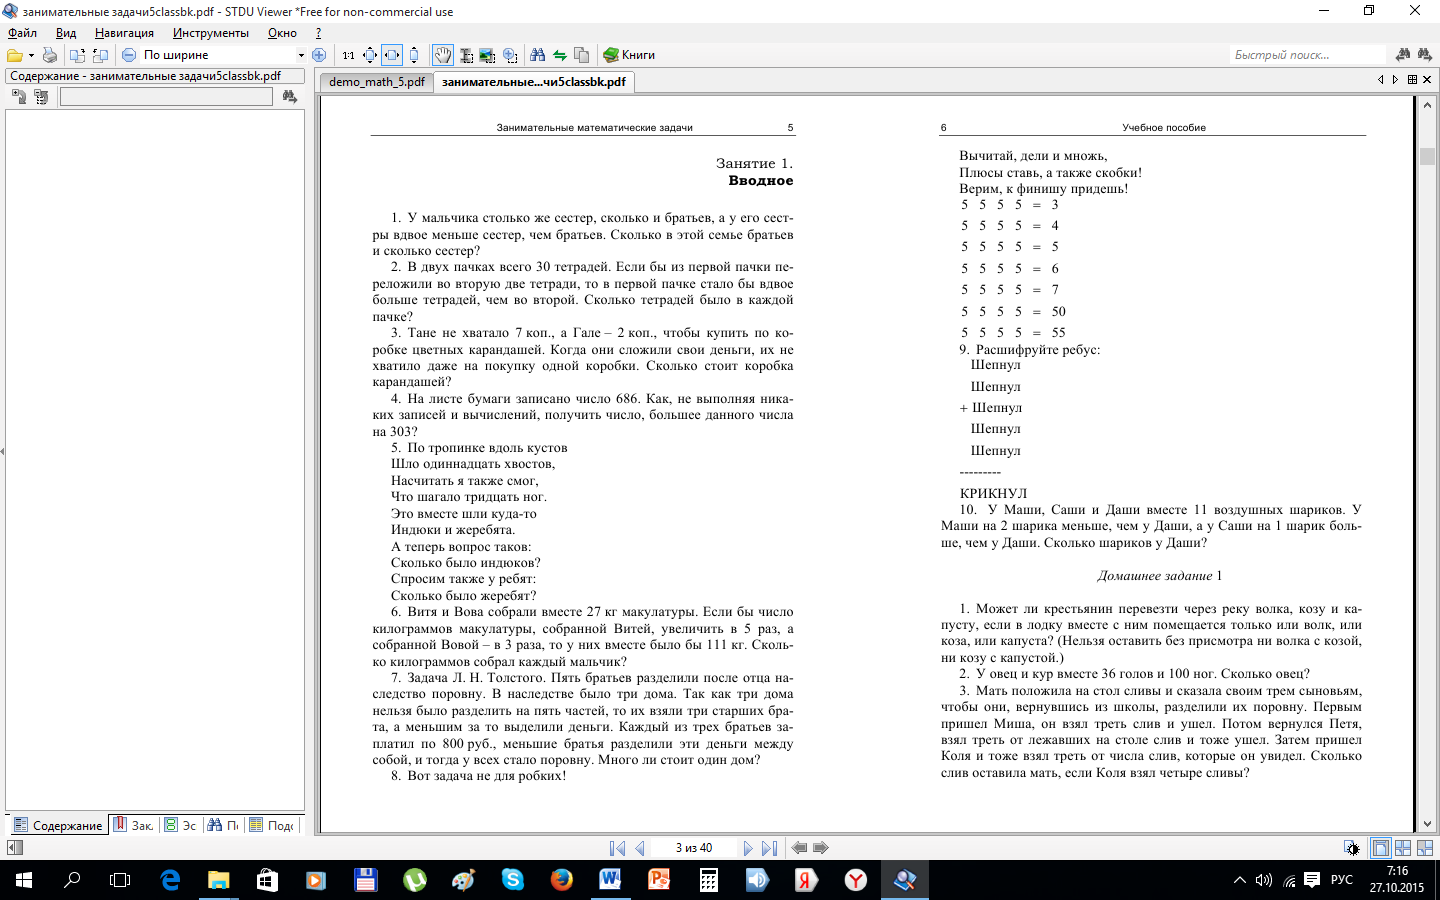The width and height of the screenshot is (1440, 900).
Task: Activate the Hand pan tool
Action: coord(443,55)
